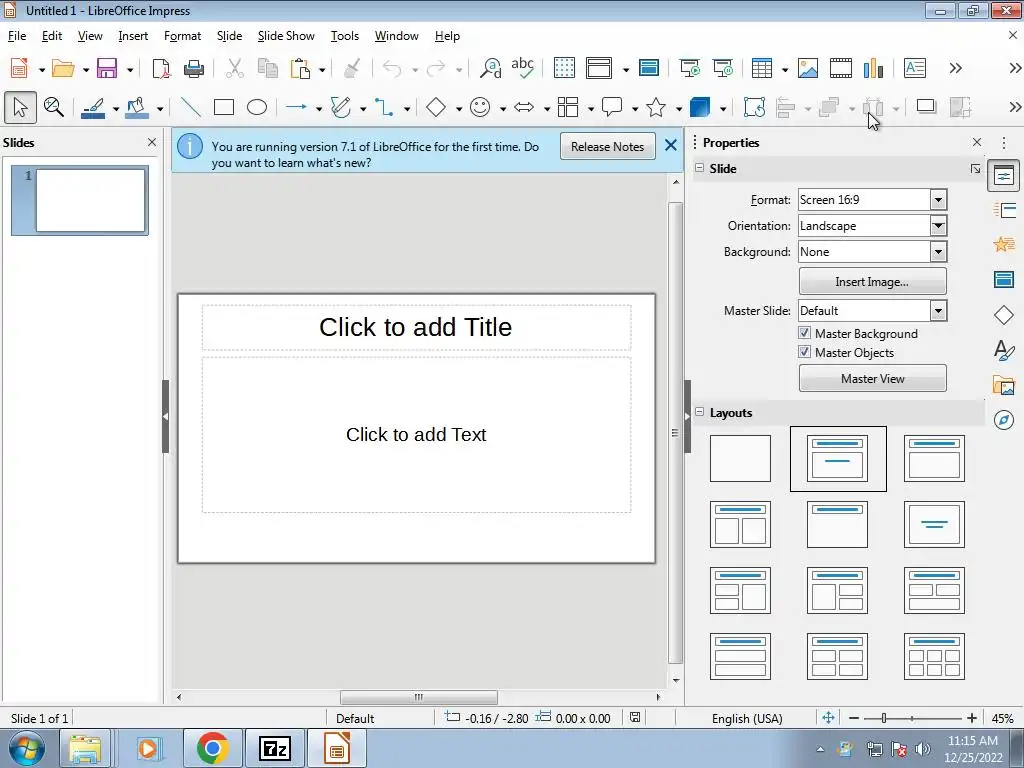Click the Release Notes button

(x=607, y=147)
